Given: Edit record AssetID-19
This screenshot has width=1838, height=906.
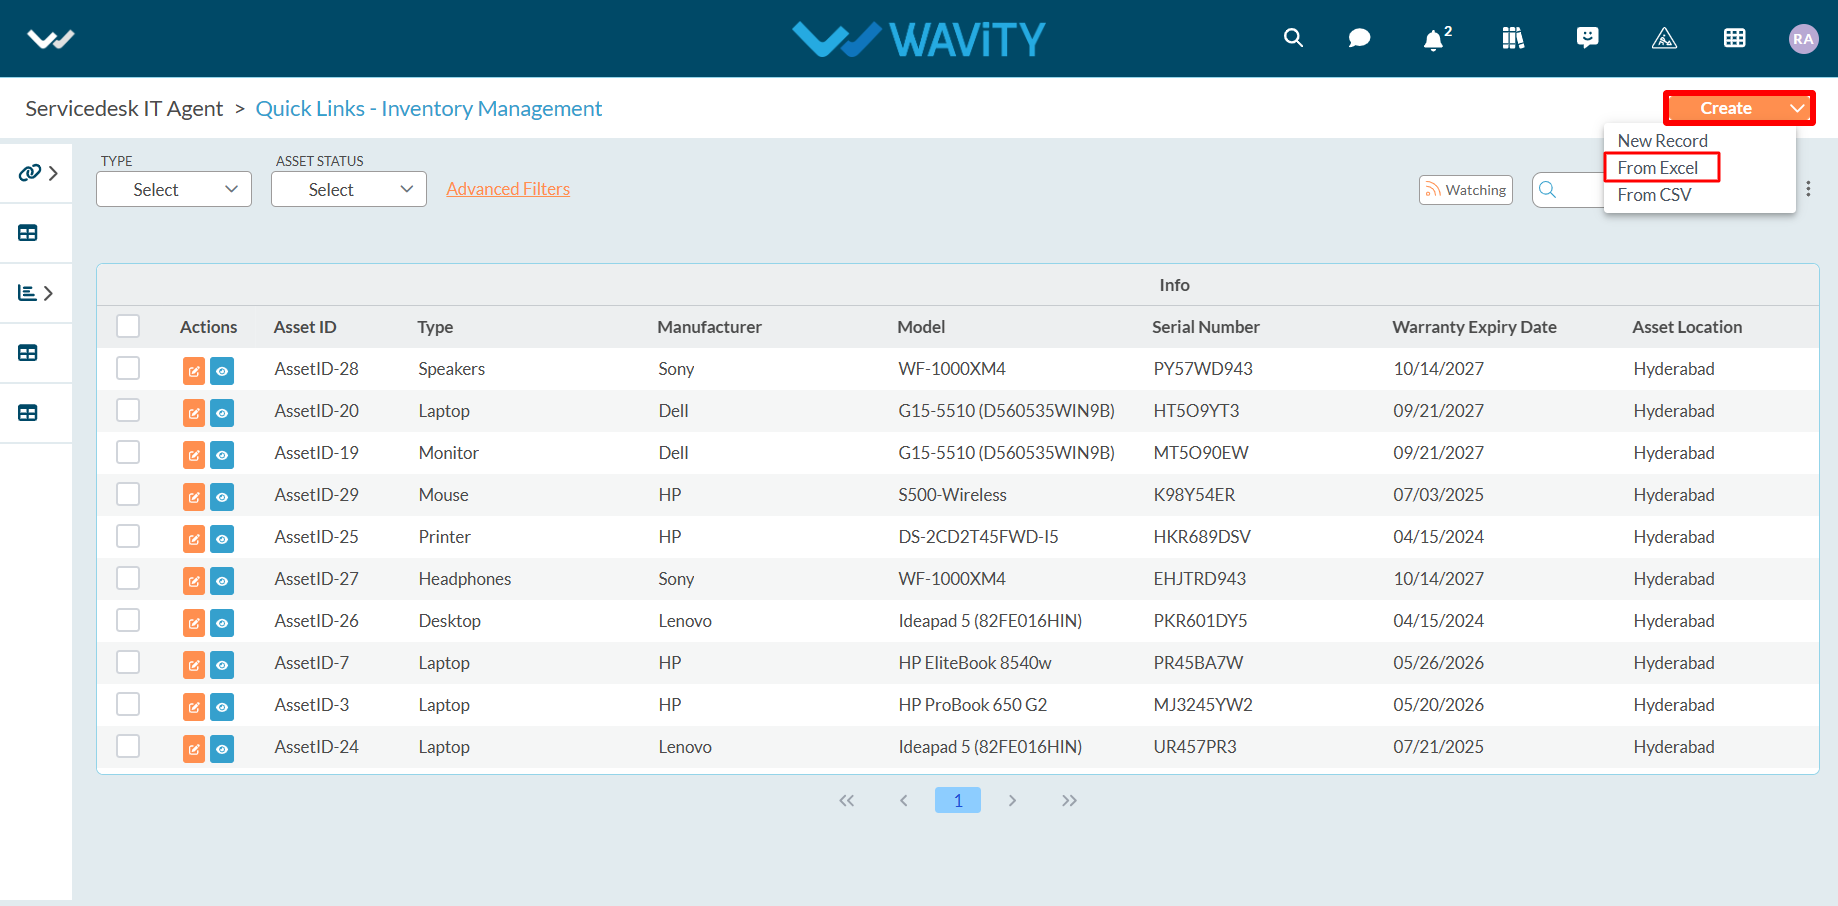Looking at the screenshot, I should click(194, 455).
